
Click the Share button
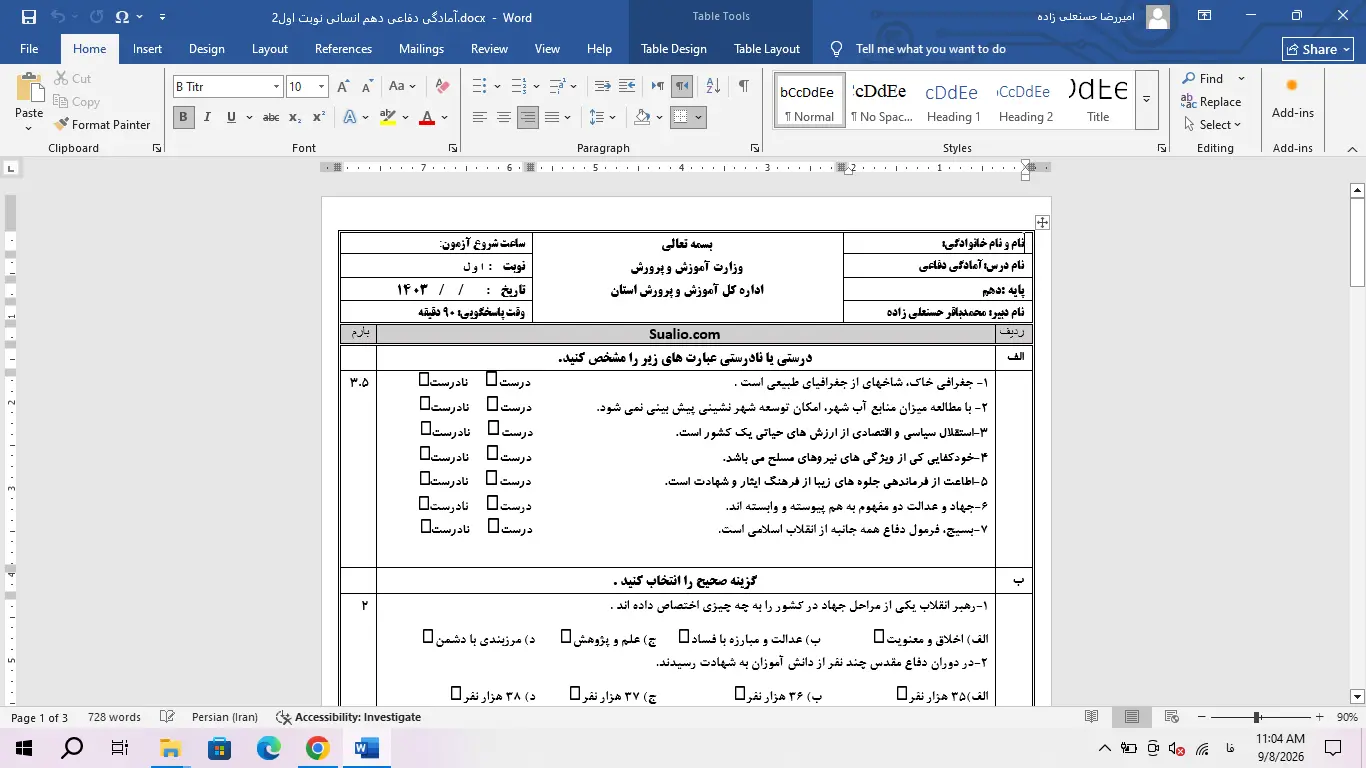pos(1318,49)
